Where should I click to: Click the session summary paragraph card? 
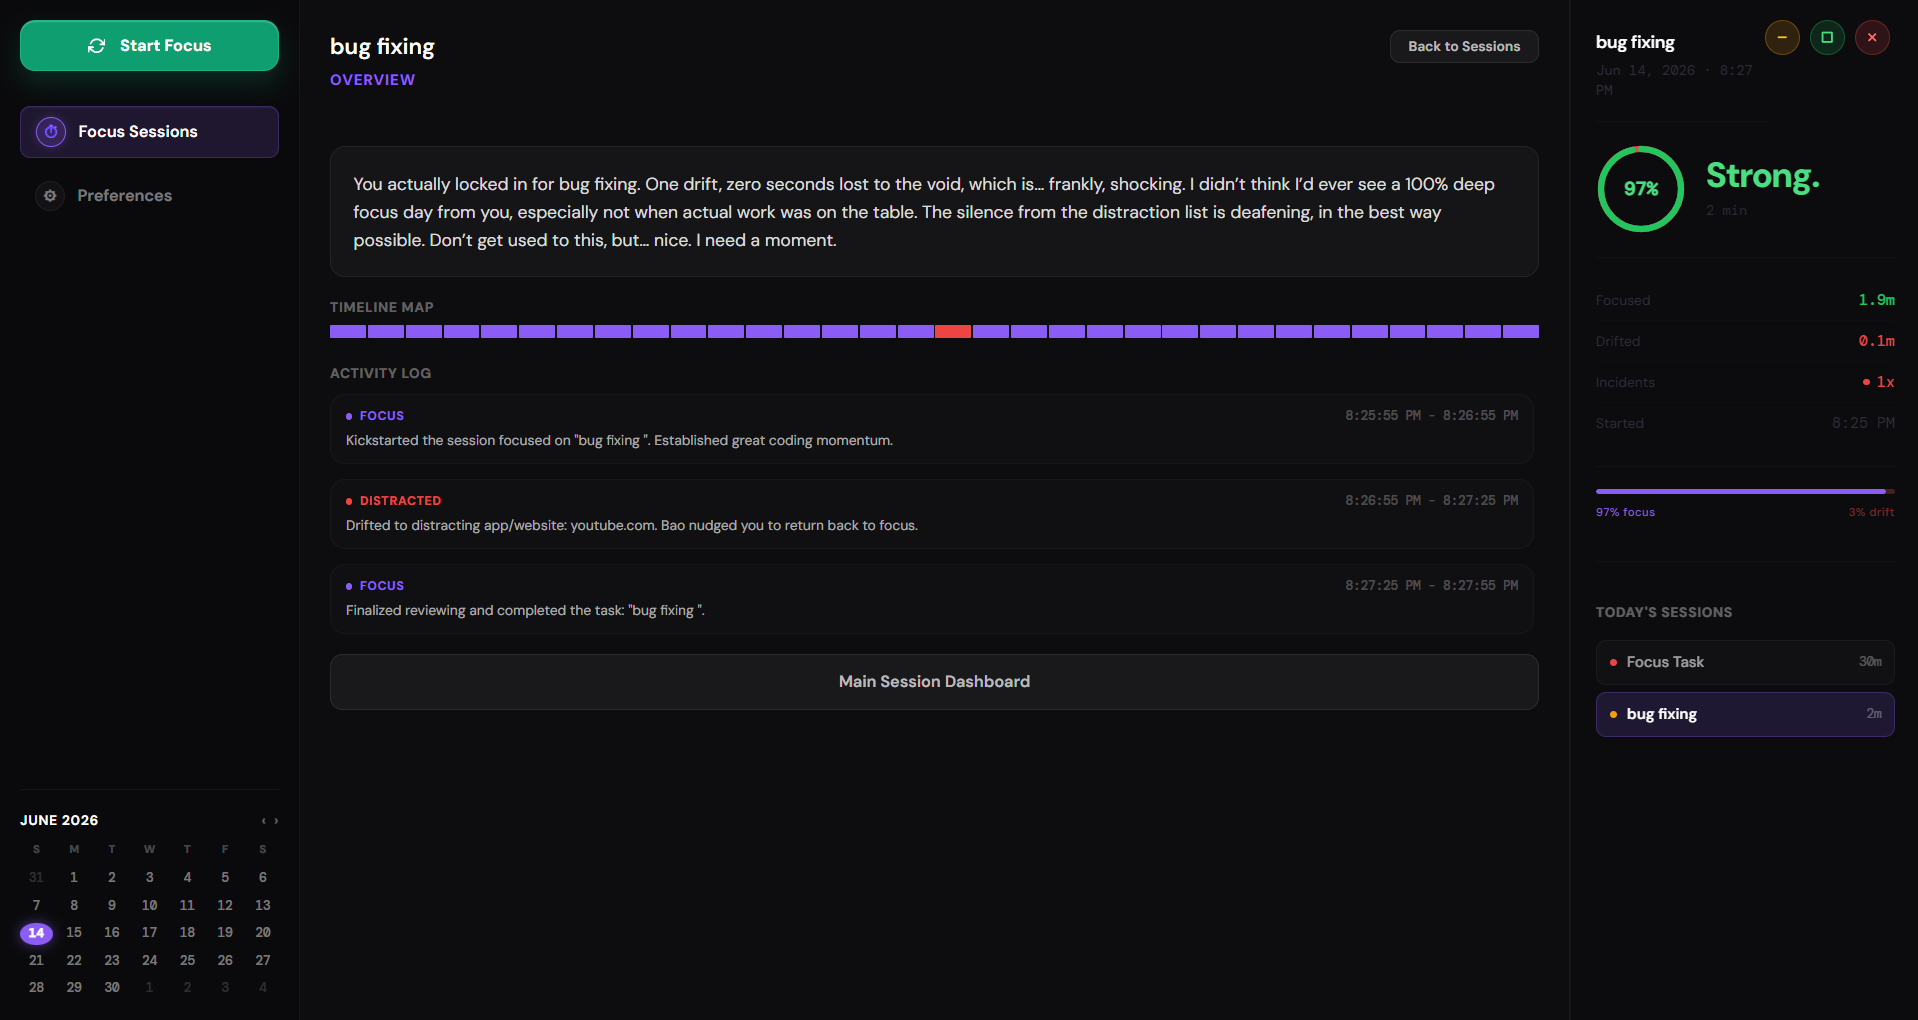[934, 212]
